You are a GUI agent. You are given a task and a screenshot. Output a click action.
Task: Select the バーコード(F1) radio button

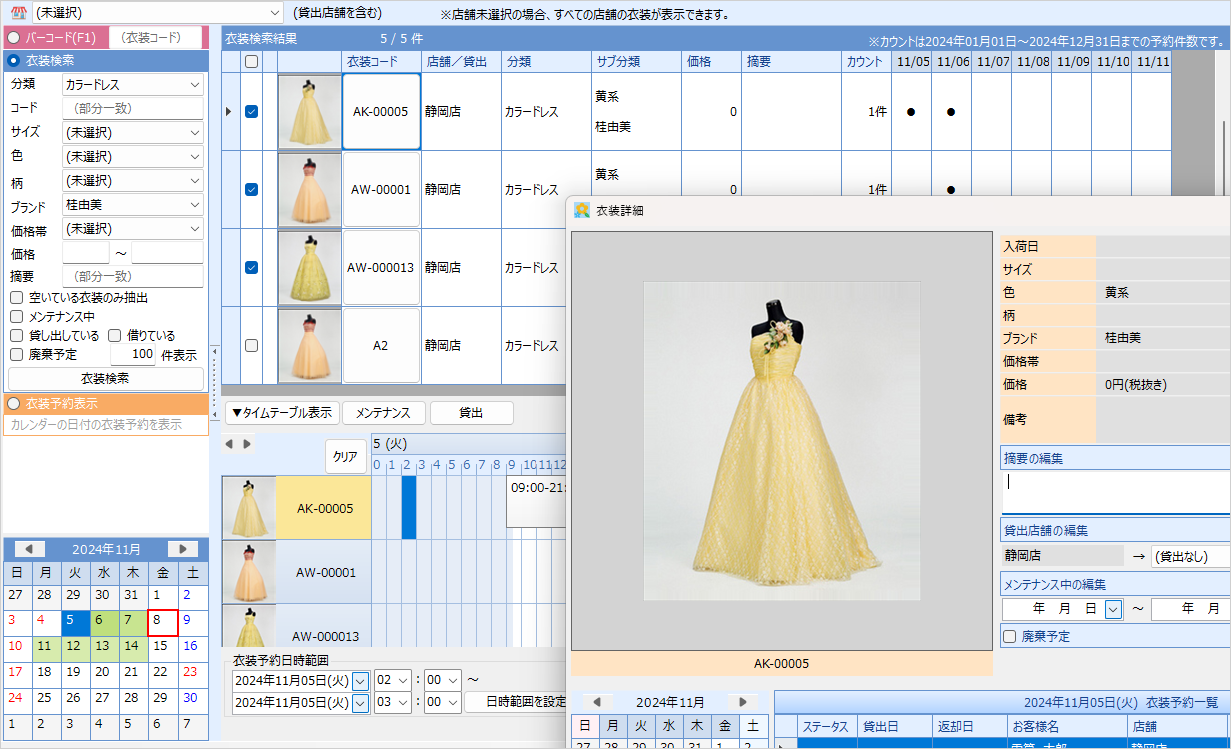click(14, 37)
